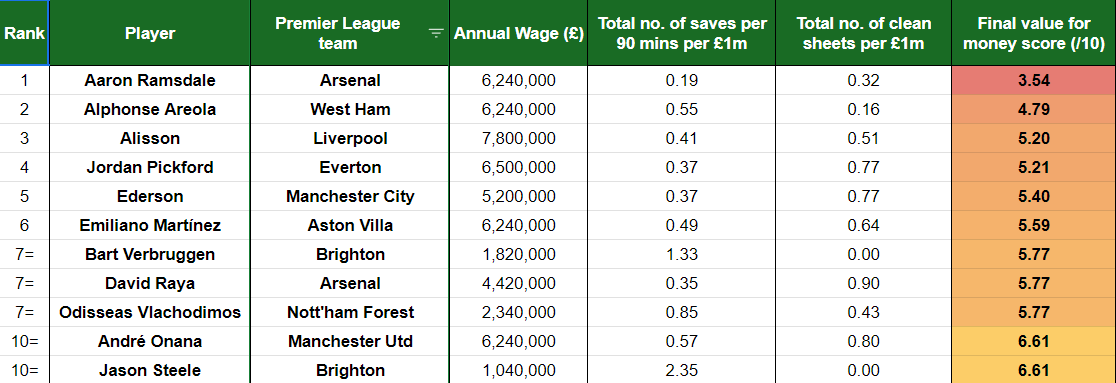Select the Player column header
Image resolution: width=1116 pixels, height=383 pixels.
[150, 33]
